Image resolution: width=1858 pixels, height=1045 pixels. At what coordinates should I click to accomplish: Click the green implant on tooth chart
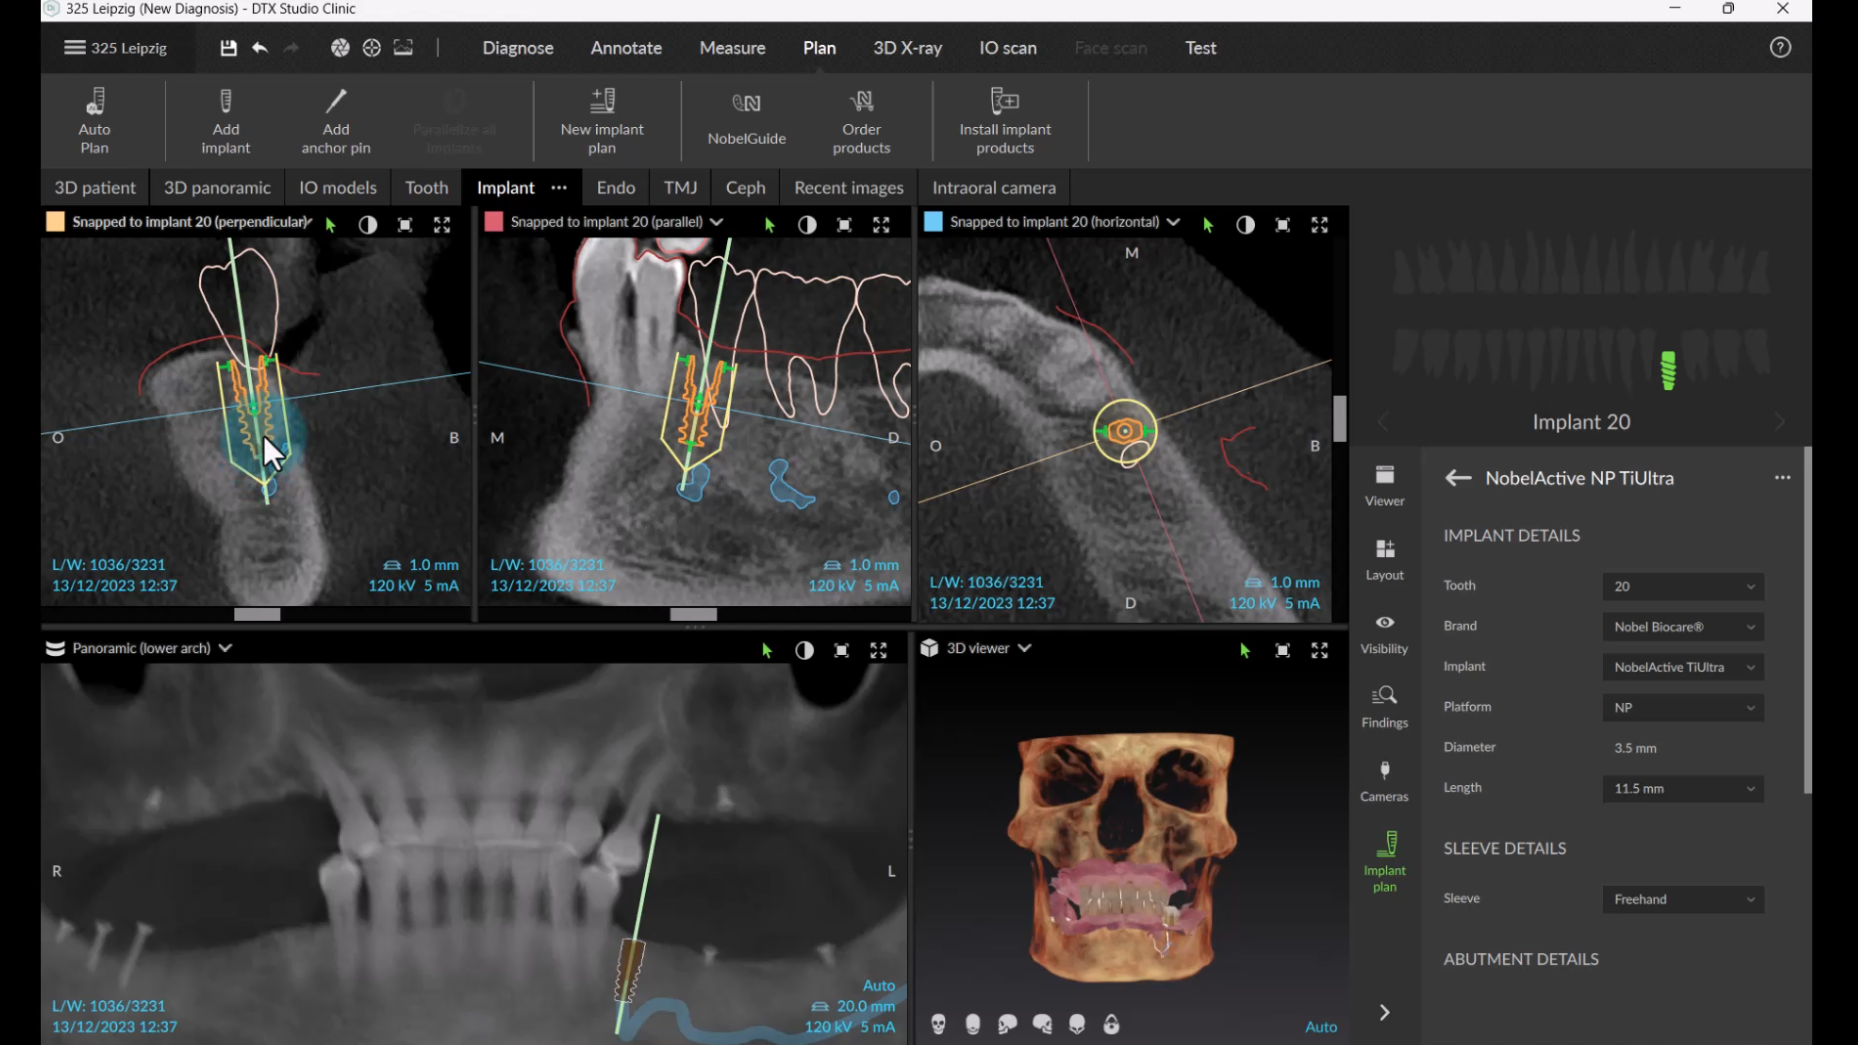tap(1668, 370)
